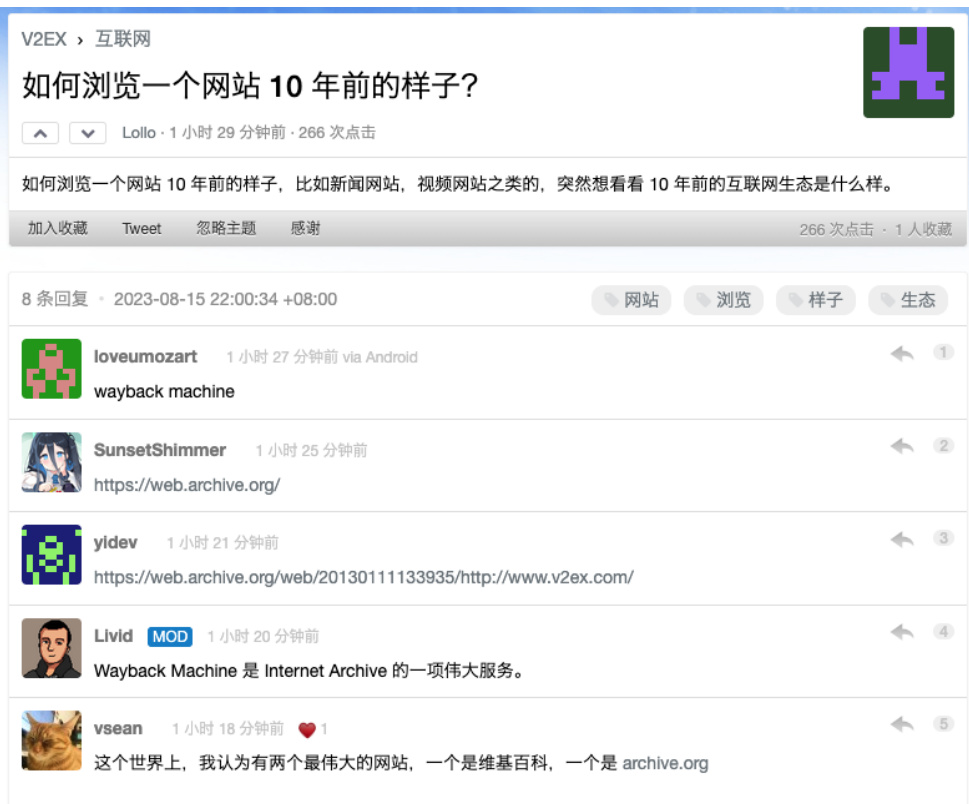Open Livid's username link
Viewport: 969px width, 804px height.
[113, 636]
